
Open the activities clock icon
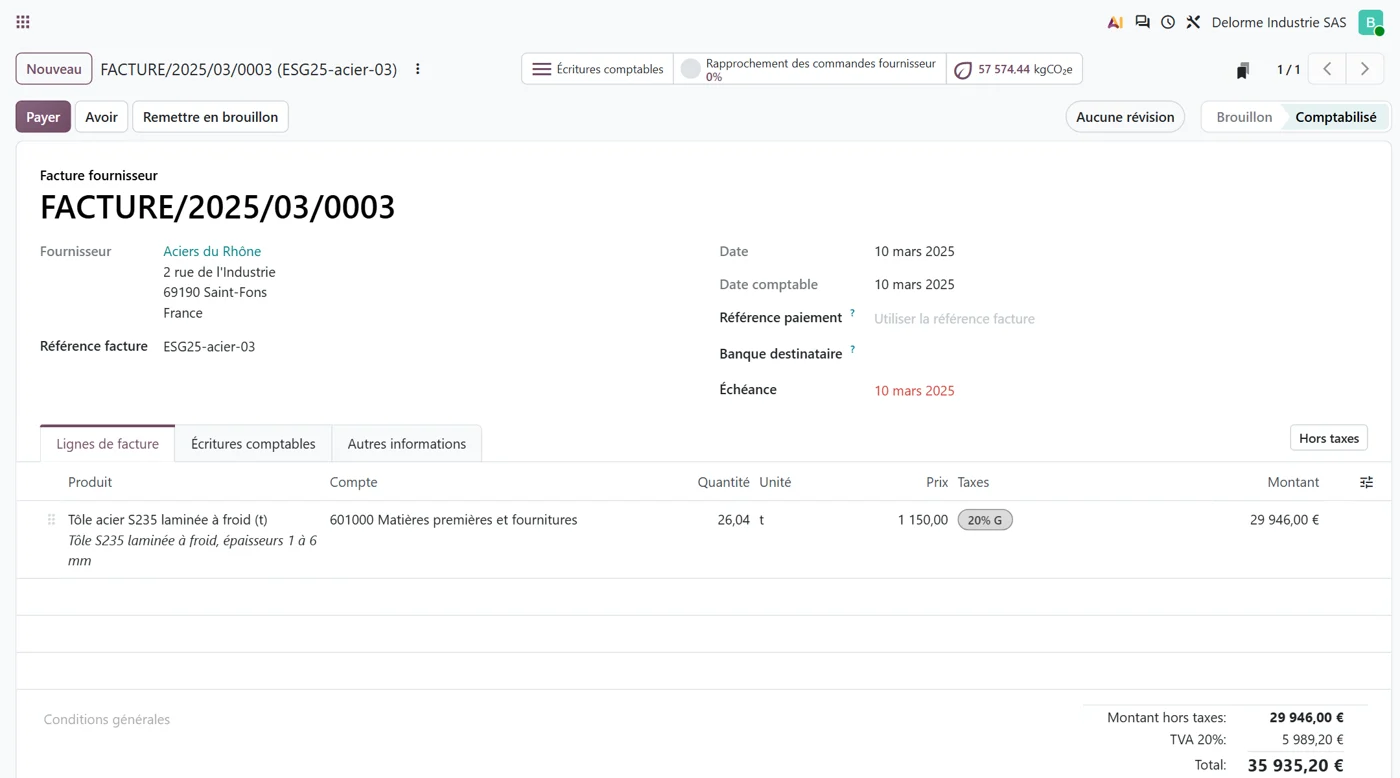tap(1168, 22)
